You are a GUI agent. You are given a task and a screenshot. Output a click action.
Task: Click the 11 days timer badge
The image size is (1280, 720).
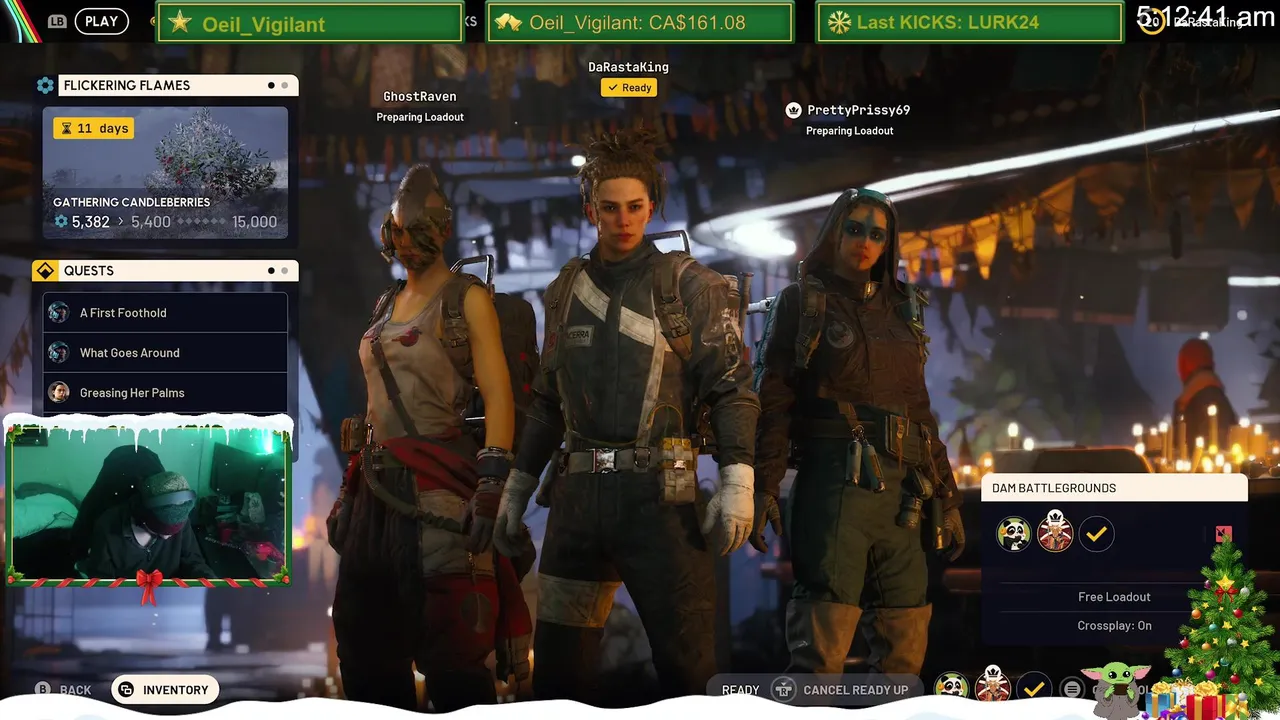click(94, 128)
